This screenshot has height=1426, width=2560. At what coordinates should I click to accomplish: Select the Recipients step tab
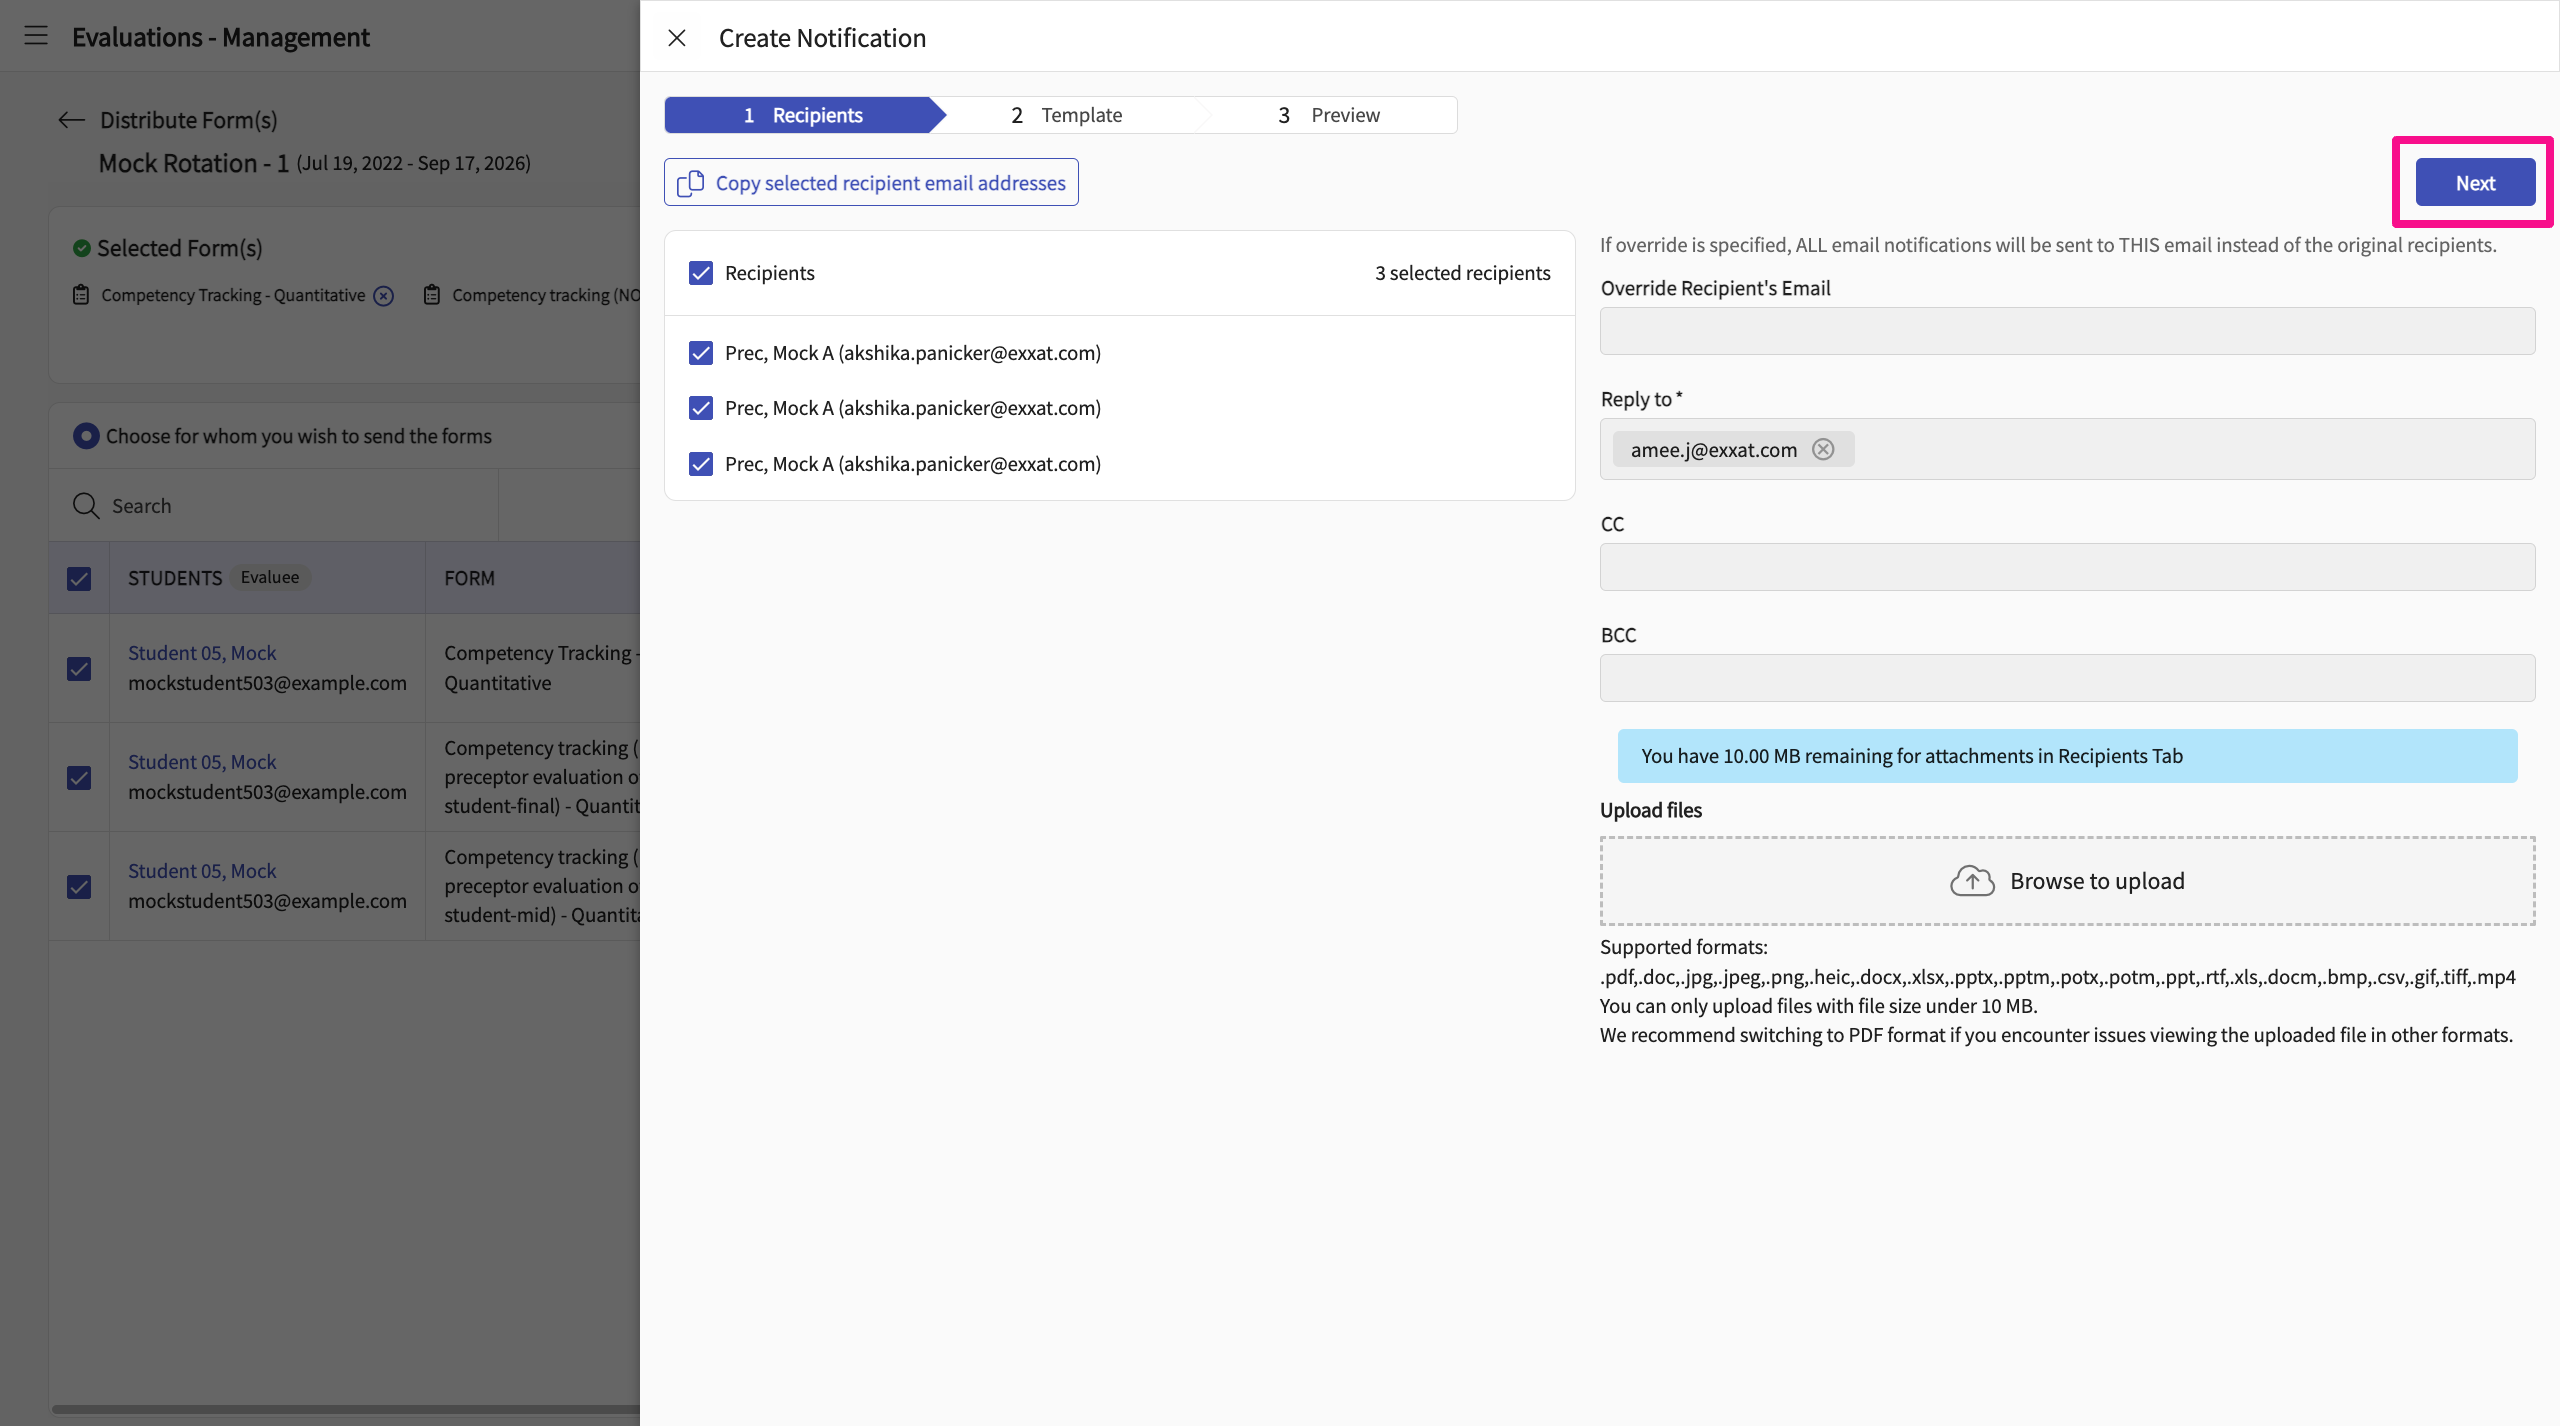(x=803, y=115)
